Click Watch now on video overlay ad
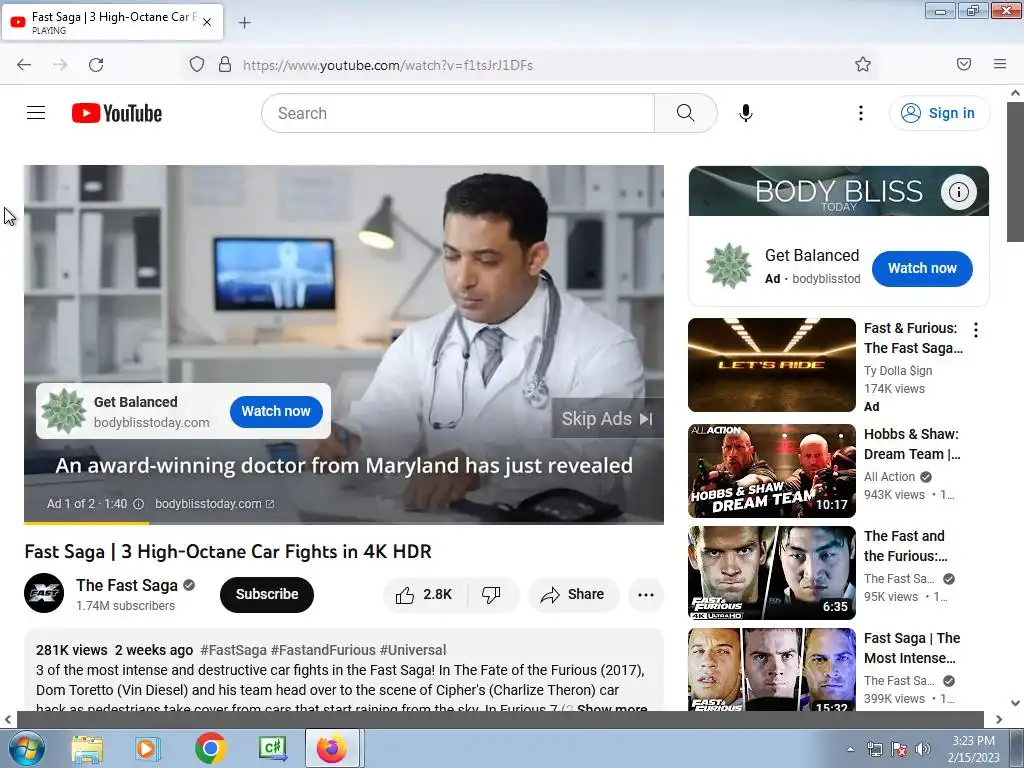This screenshot has width=1024, height=768. tap(276, 411)
